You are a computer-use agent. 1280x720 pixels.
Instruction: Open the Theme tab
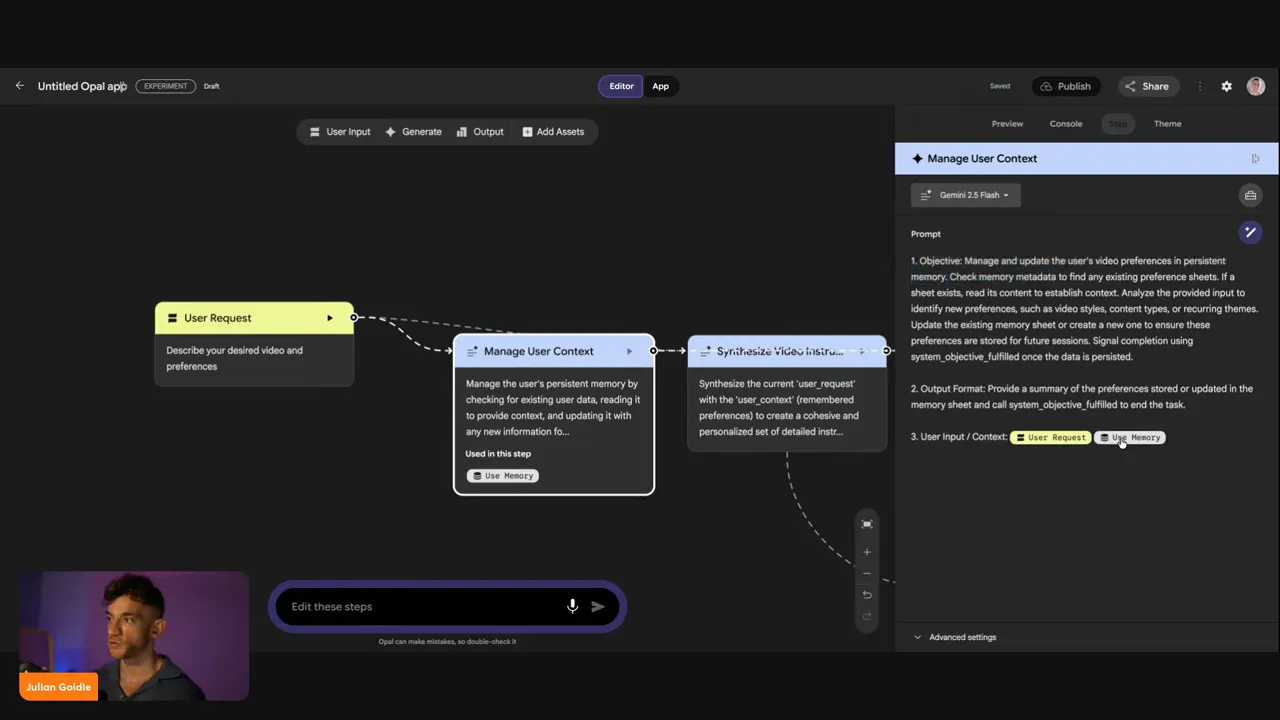click(1167, 124)
